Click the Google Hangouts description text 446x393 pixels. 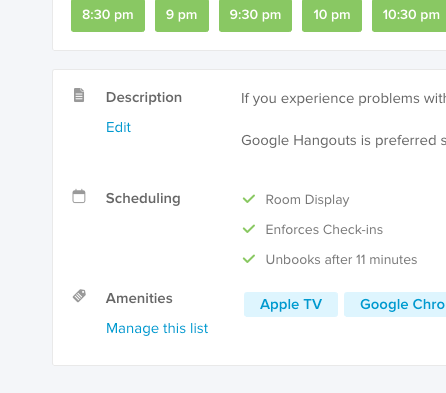point(343,141)
